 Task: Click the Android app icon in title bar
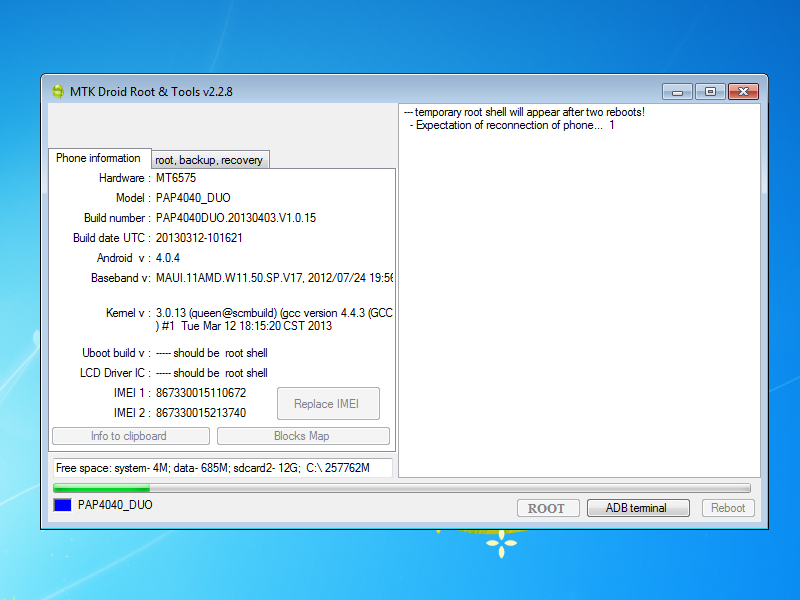(57, 91)
